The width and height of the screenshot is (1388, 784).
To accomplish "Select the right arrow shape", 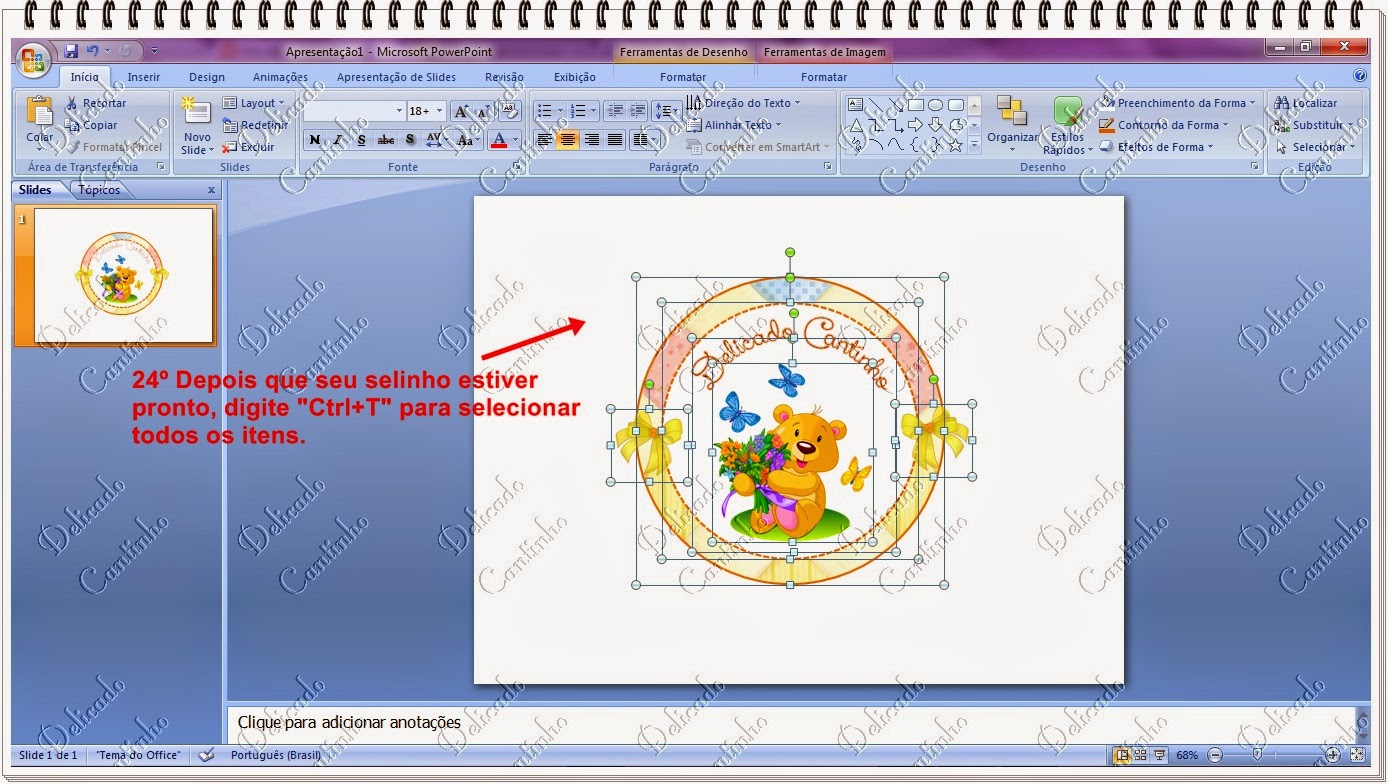I will (x=915, y=125).
